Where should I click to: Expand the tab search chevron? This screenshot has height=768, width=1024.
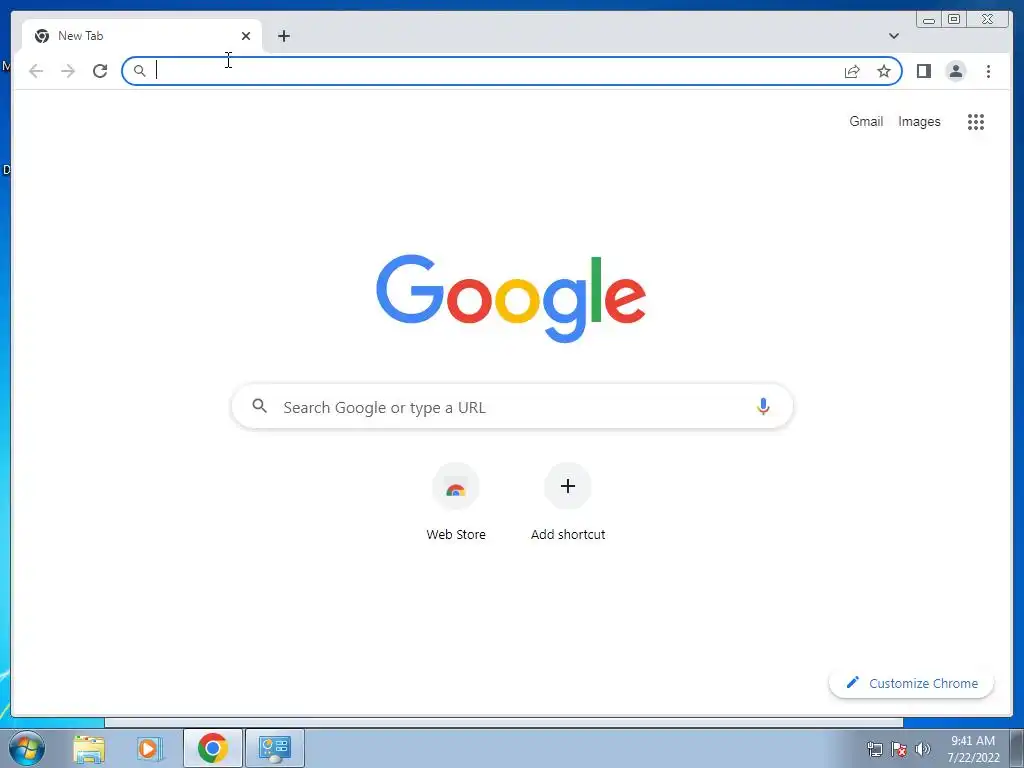(x=894, y=36)
